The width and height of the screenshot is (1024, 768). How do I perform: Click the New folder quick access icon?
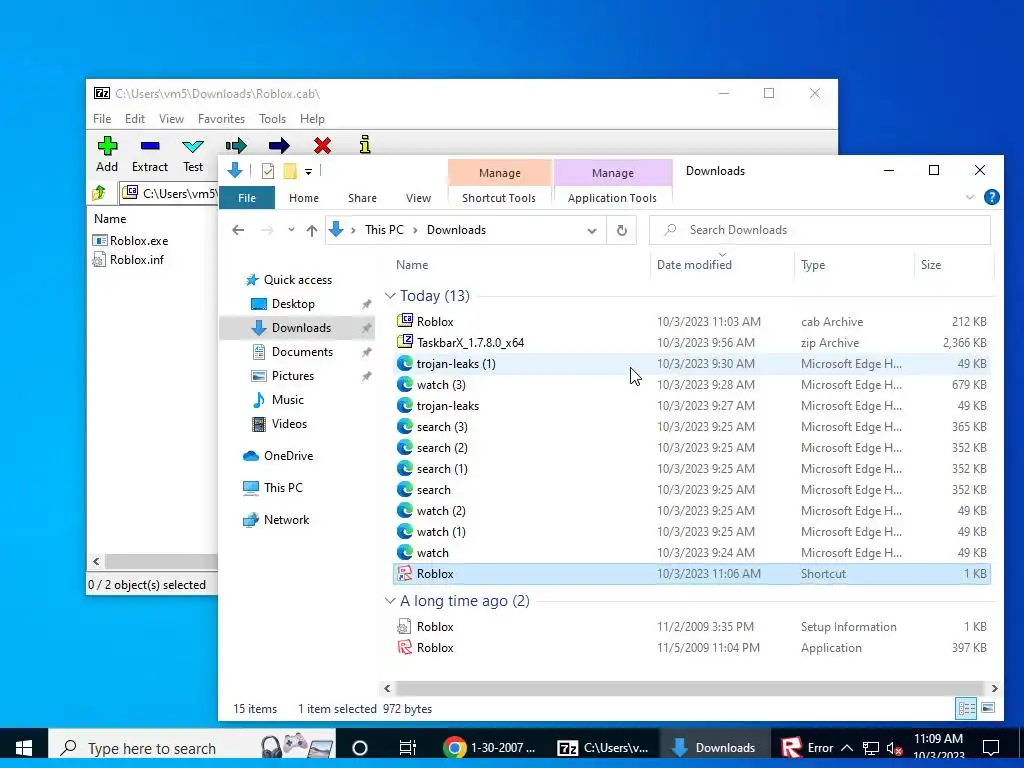[290, 171]
